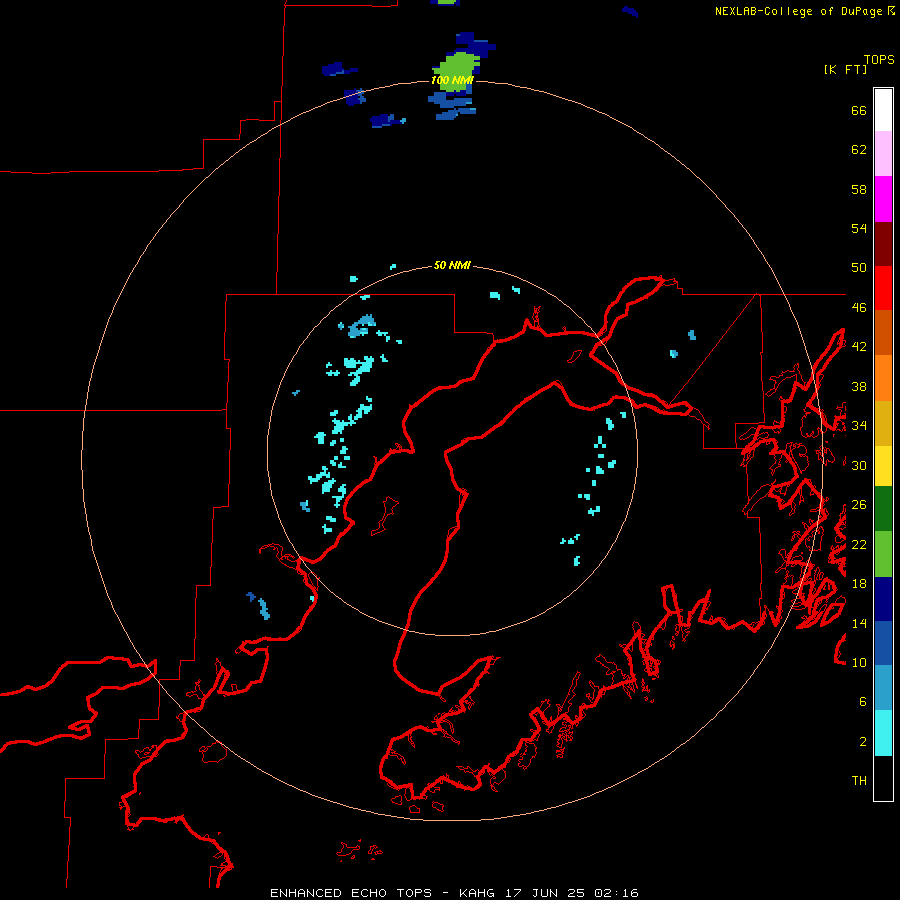This screenshot has height=900, width=900.
Task: Click the dark green 22-26 kft swatch
Action: (883, 509)
